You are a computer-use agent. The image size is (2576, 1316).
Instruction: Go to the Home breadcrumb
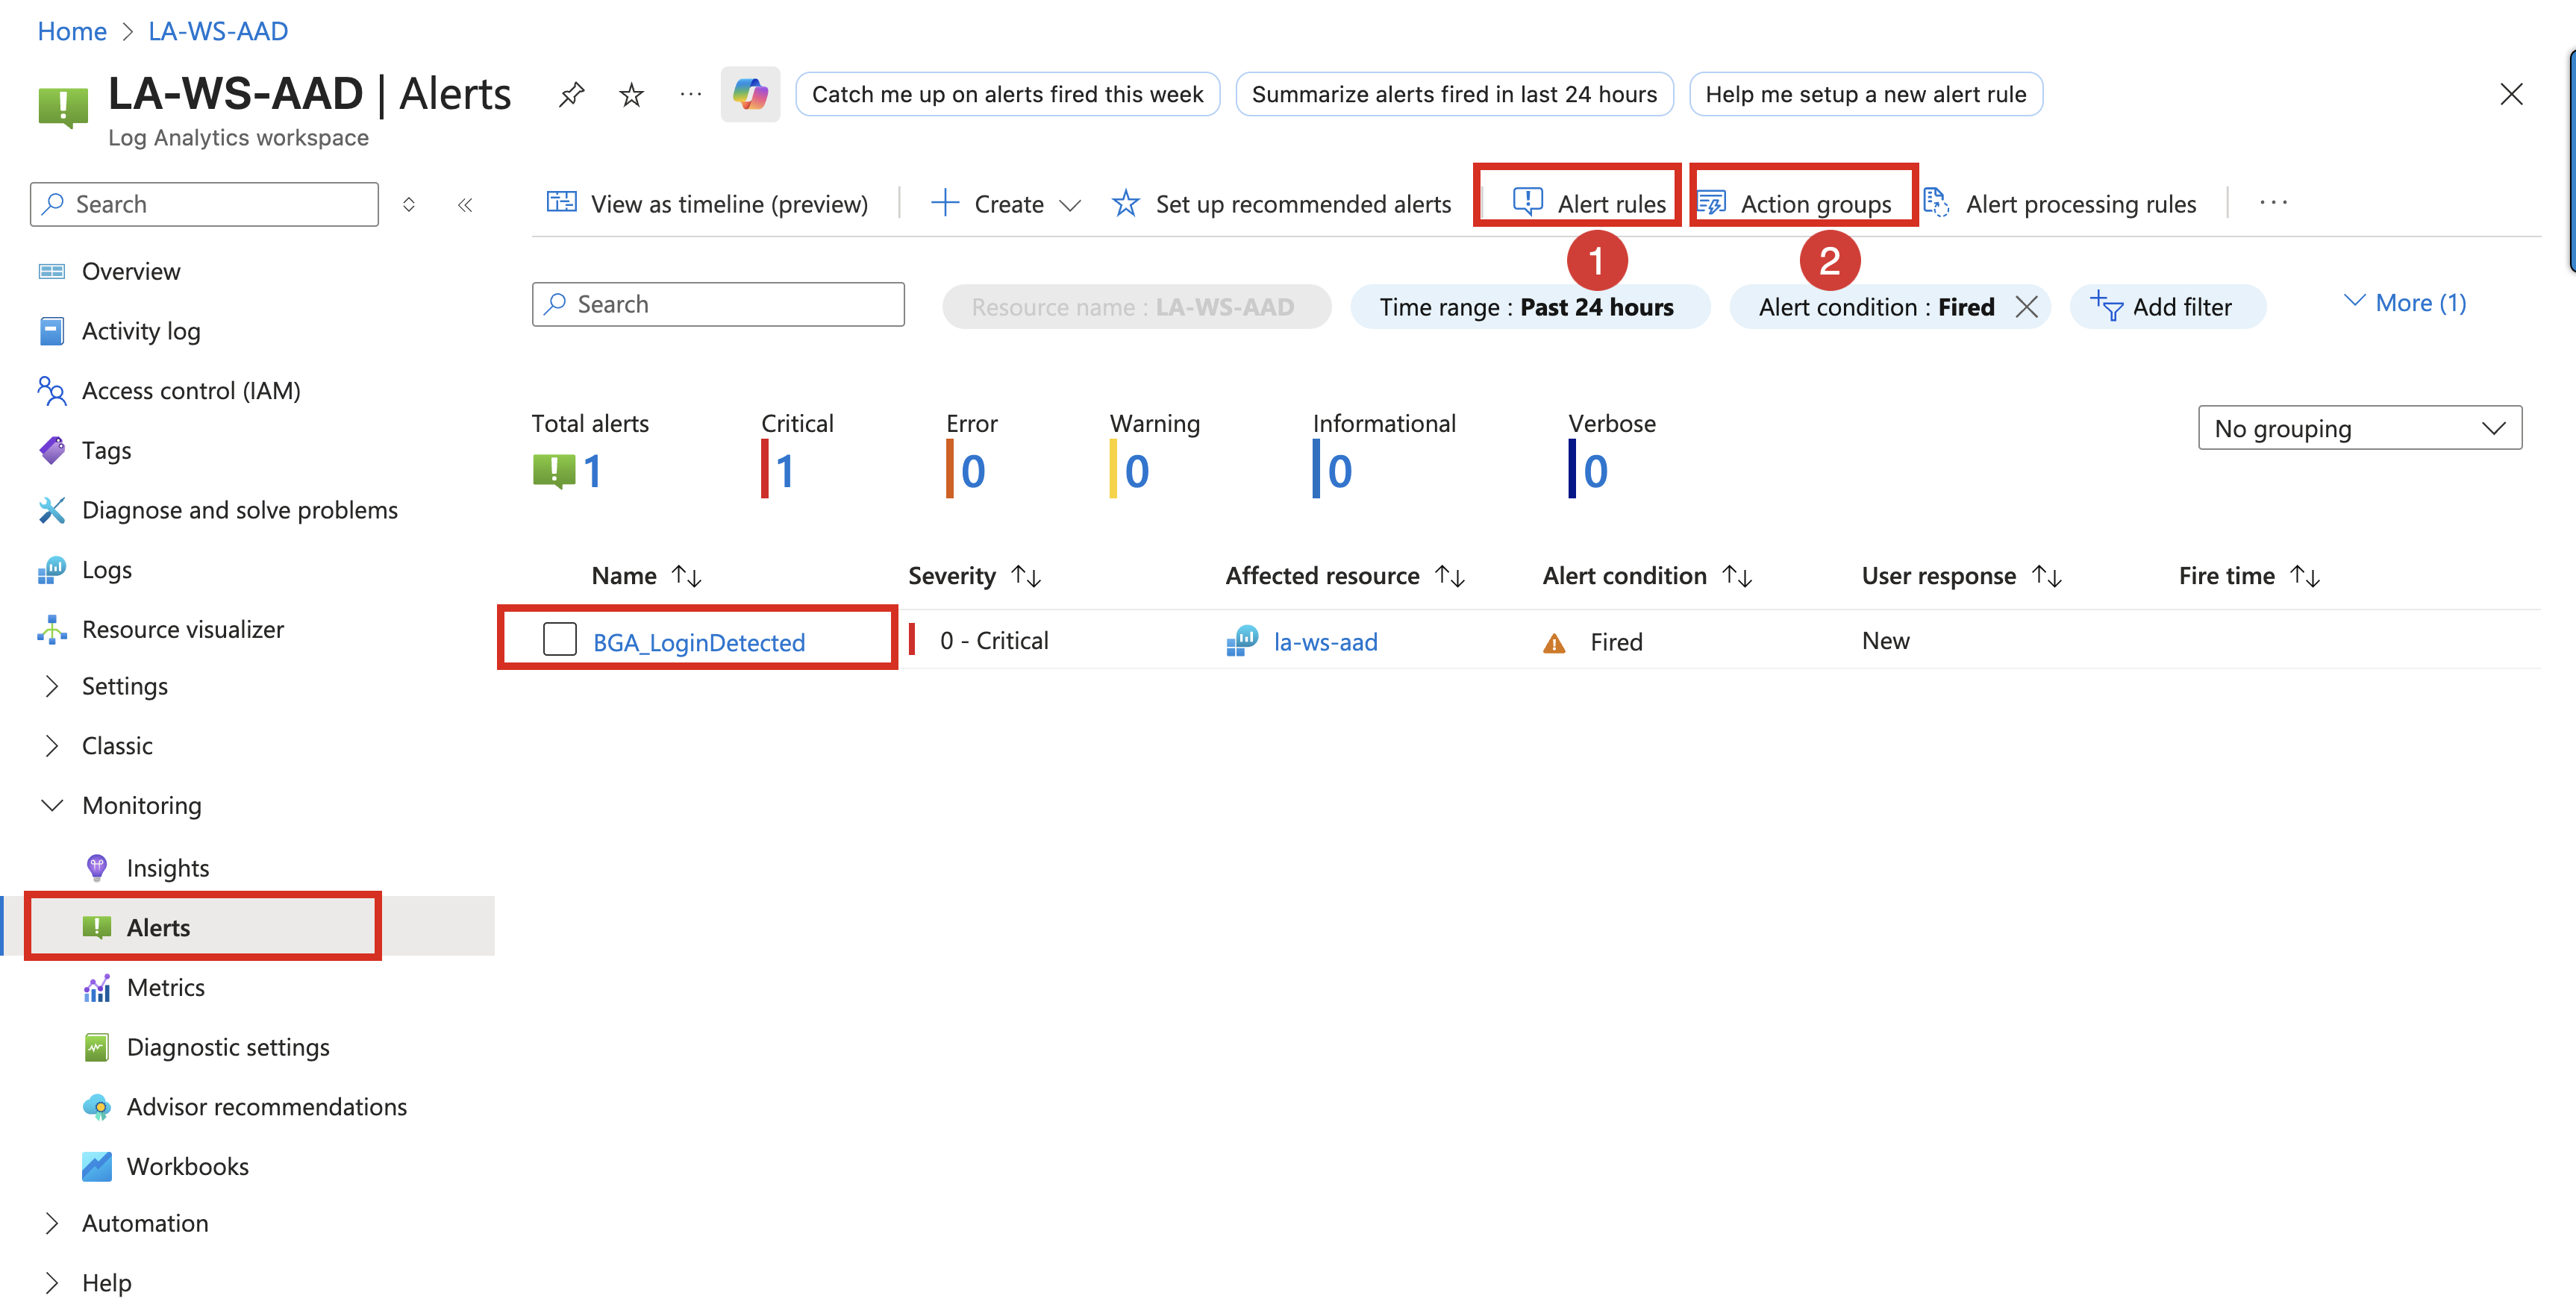72,31
